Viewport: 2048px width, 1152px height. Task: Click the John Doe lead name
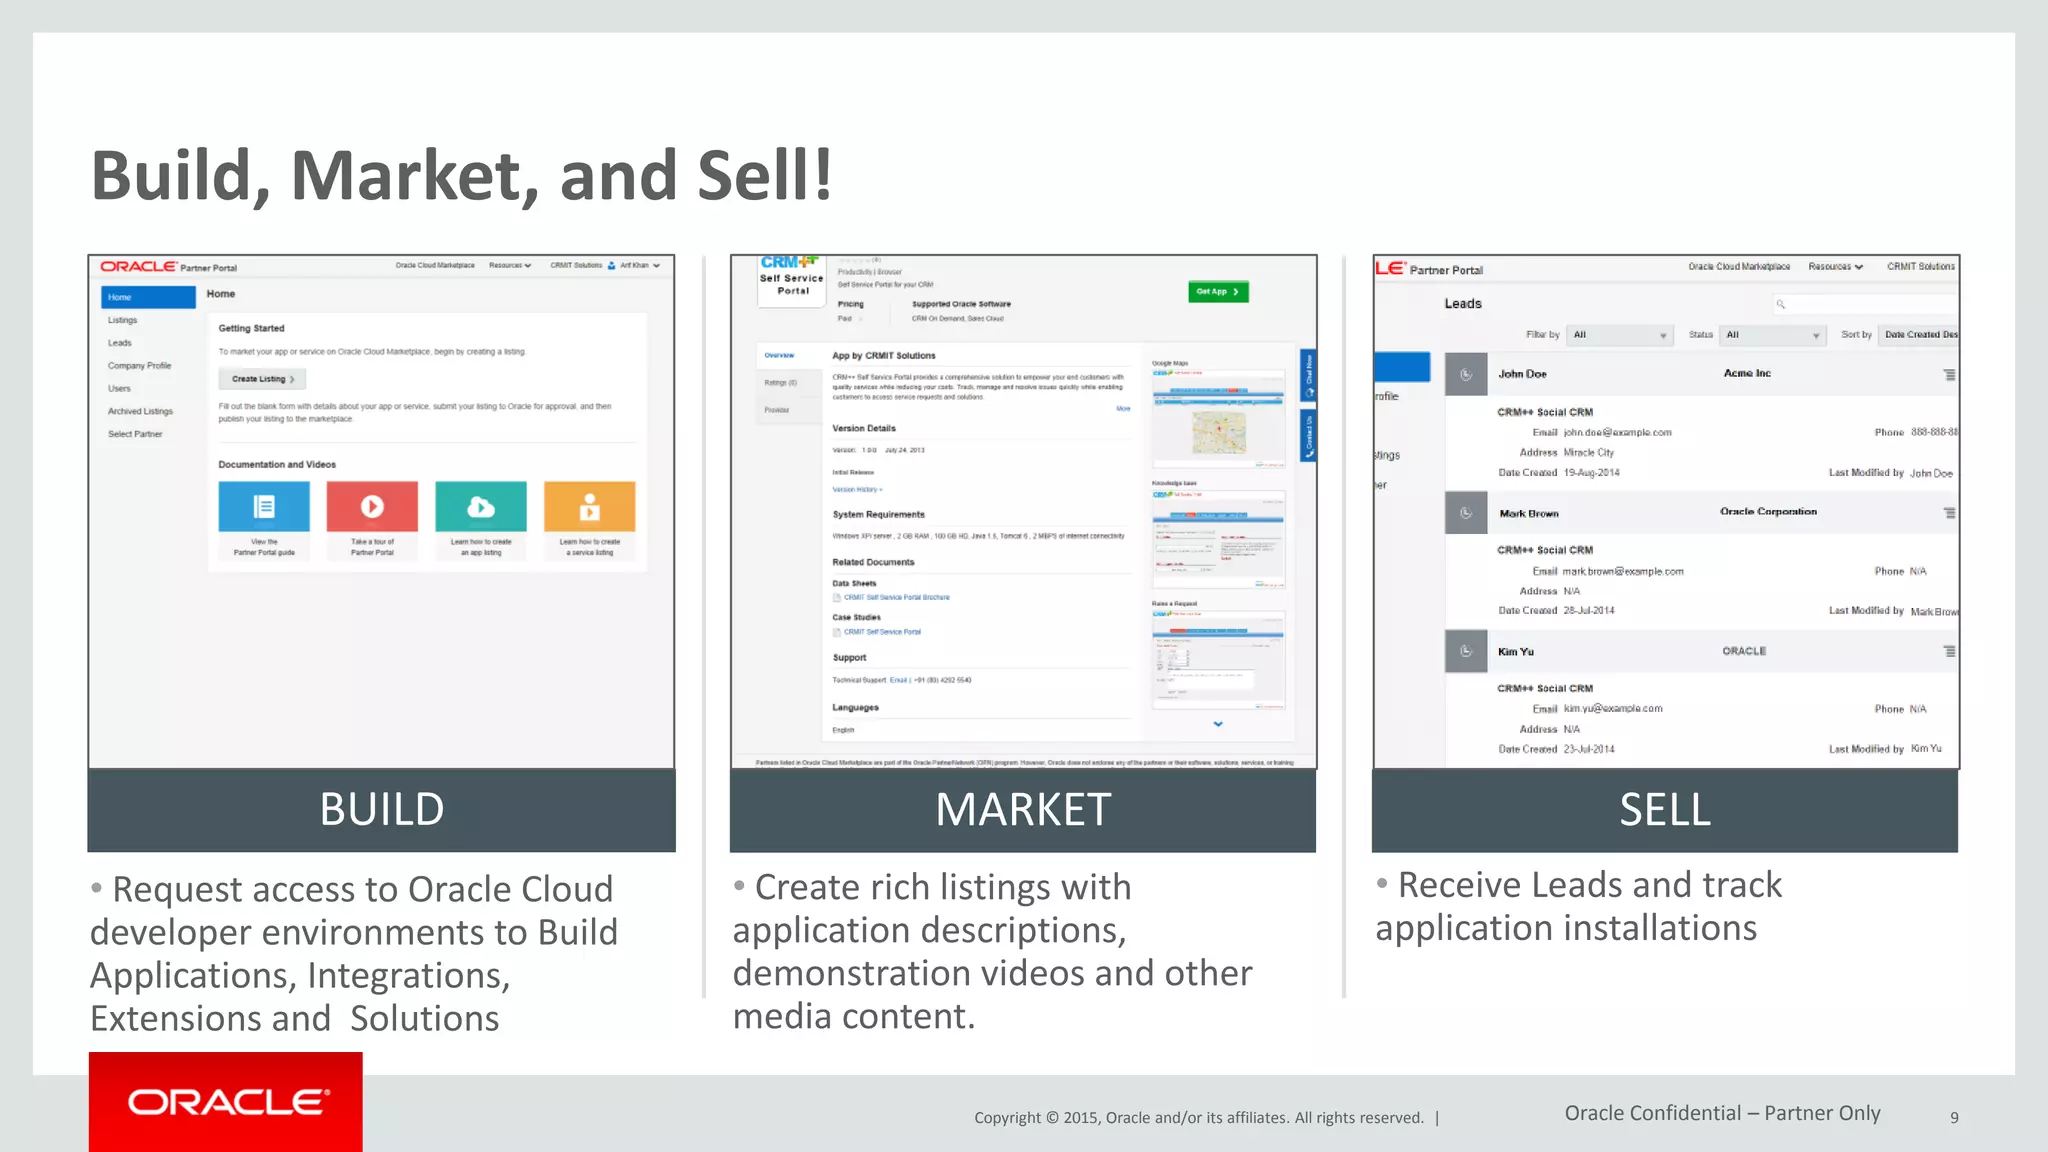[1522, 374]
